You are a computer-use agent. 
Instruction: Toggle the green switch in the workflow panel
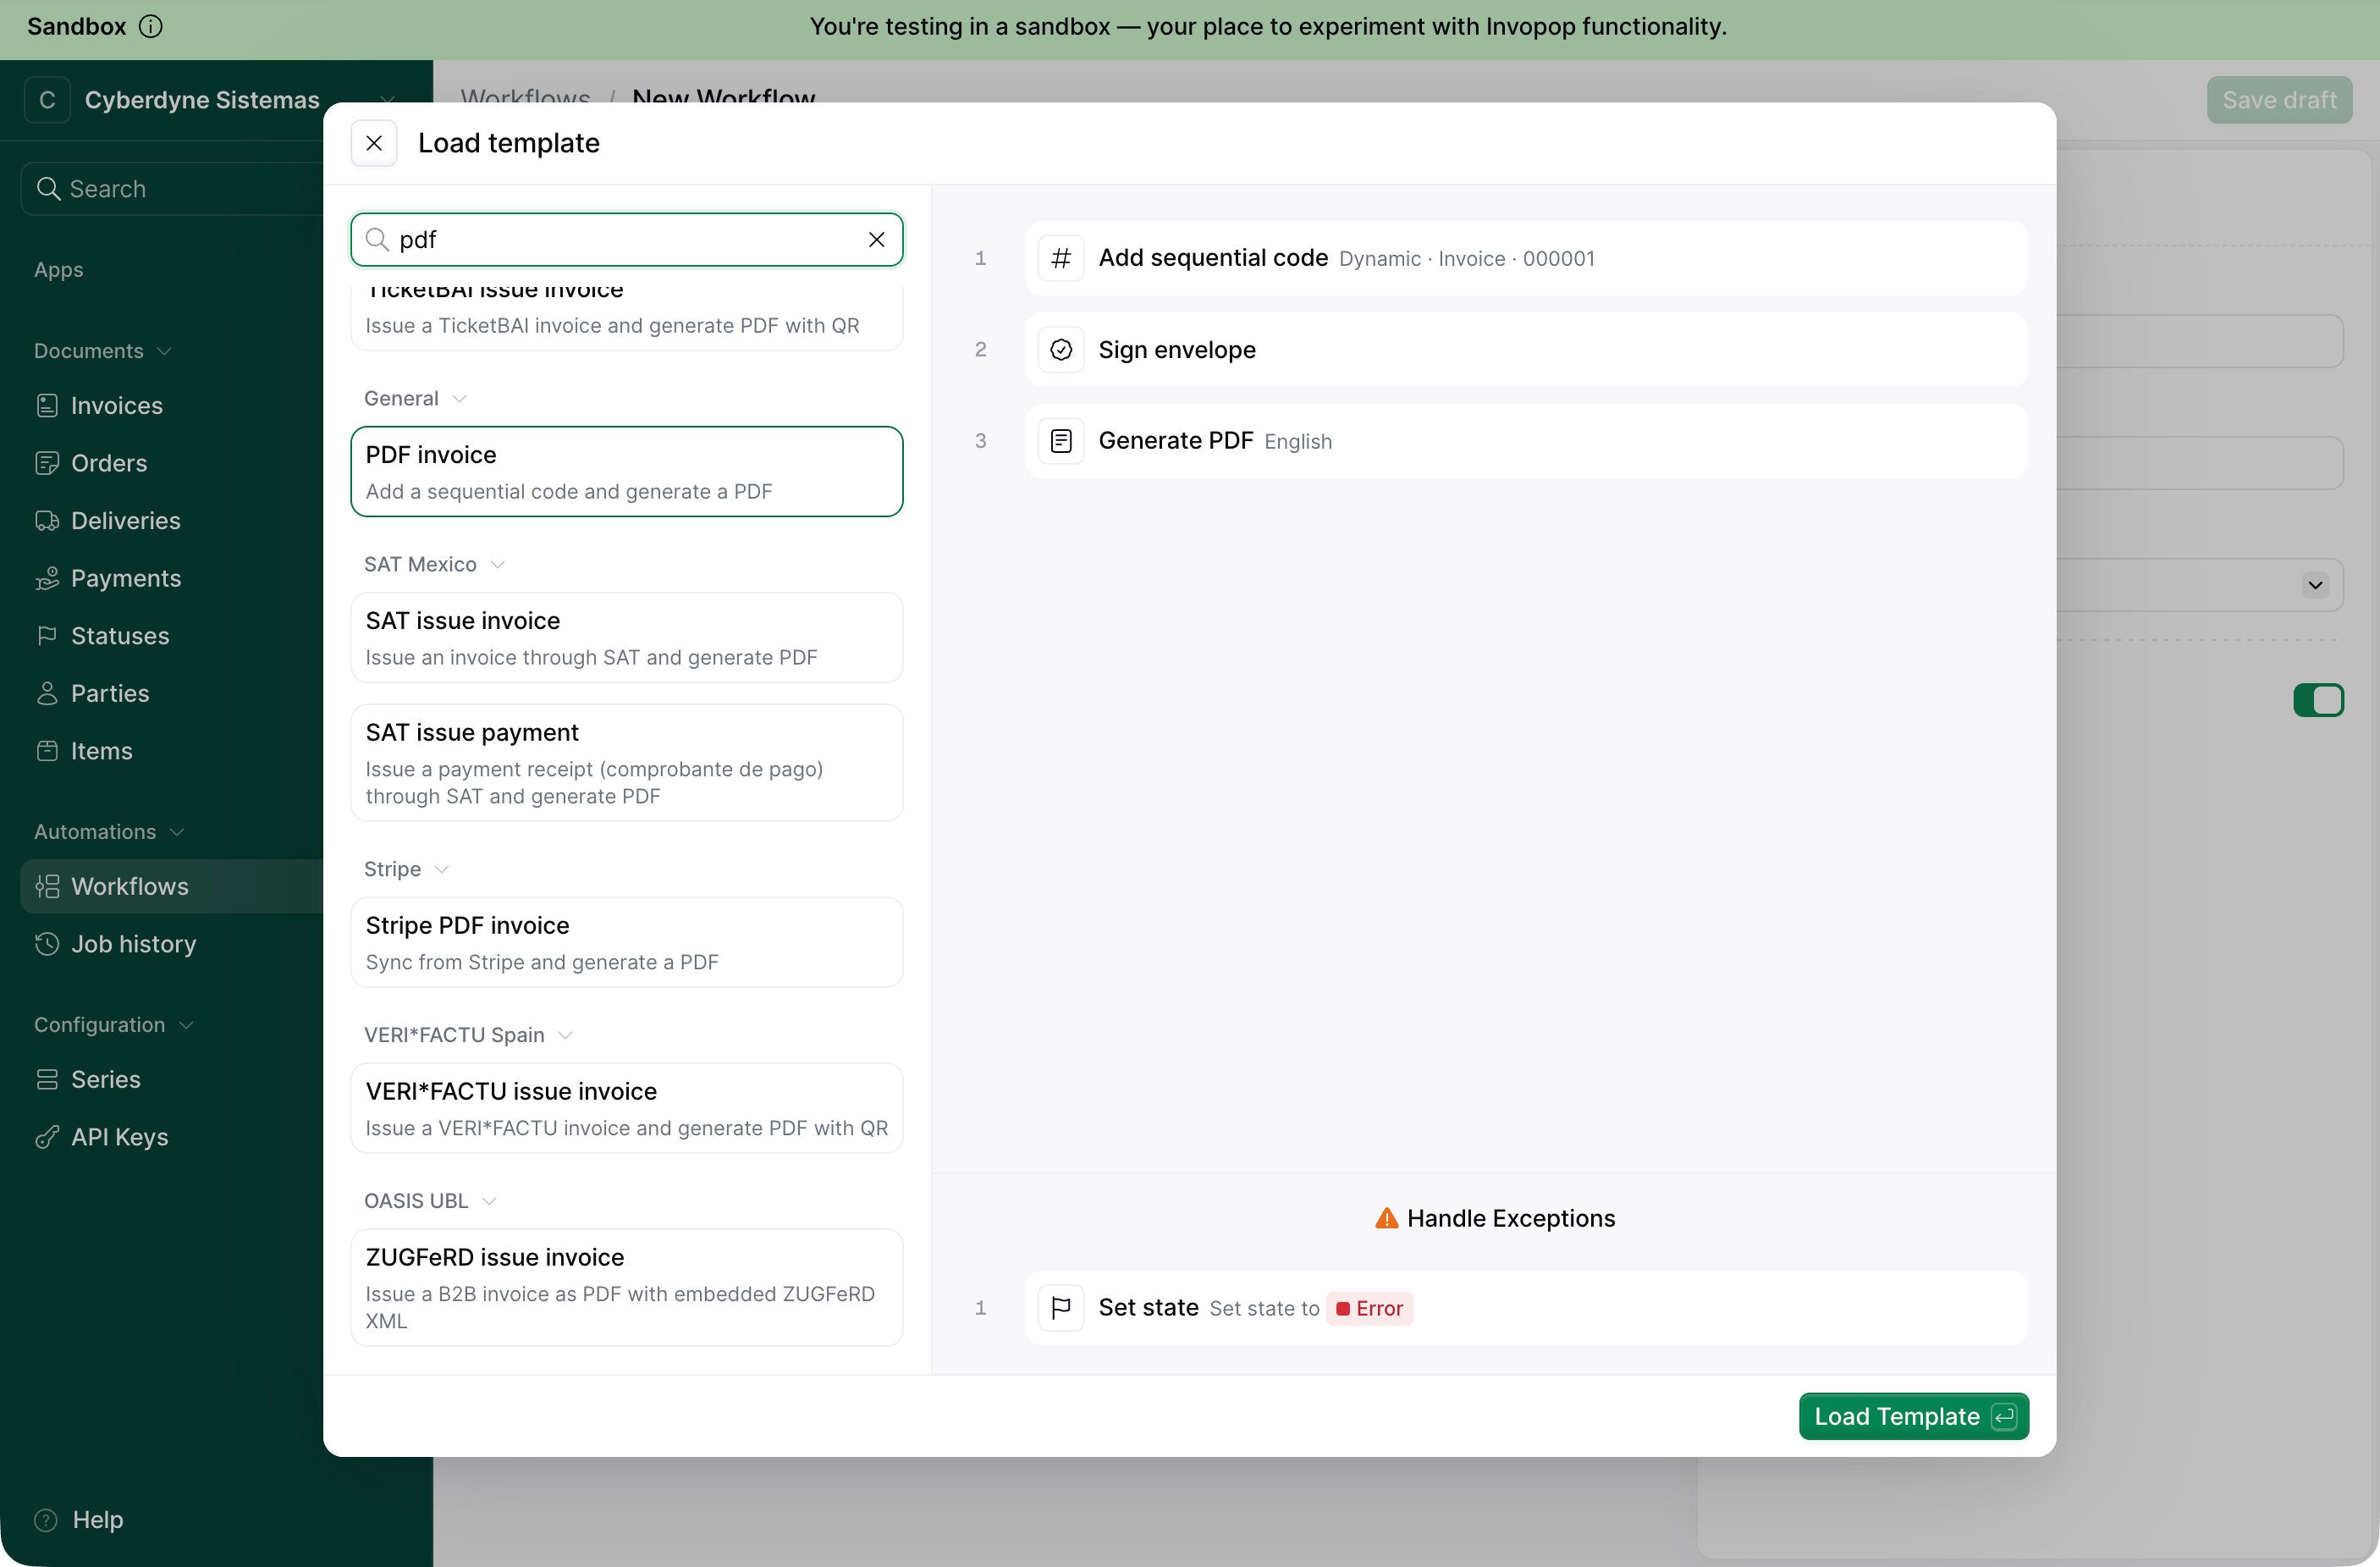[x=2318, y=700]
